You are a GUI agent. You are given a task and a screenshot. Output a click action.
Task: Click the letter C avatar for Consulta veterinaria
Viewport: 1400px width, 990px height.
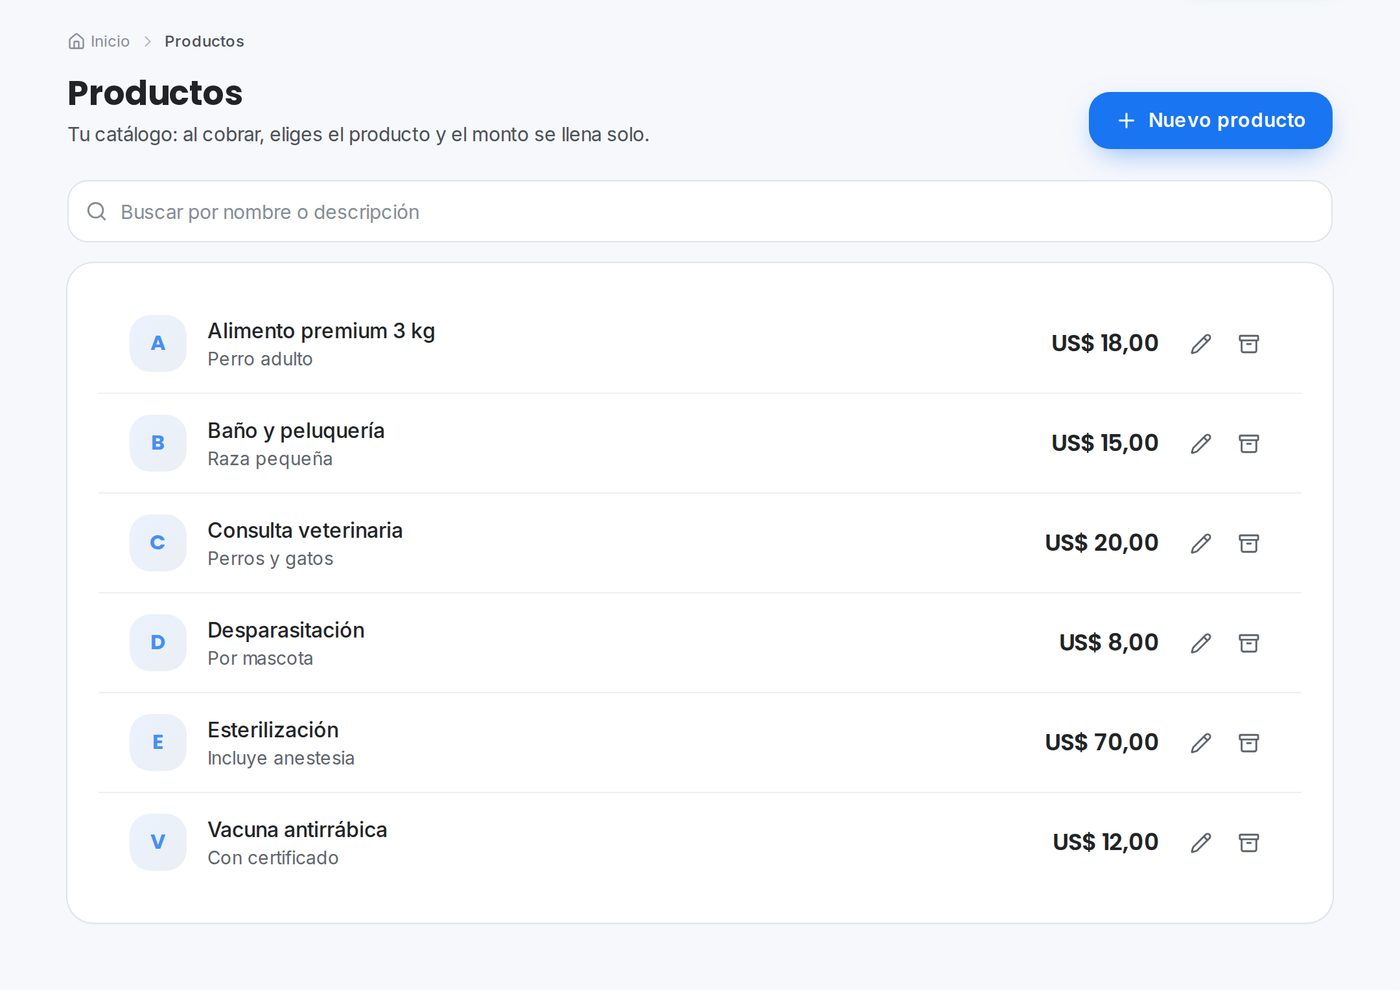pos(158,543)
